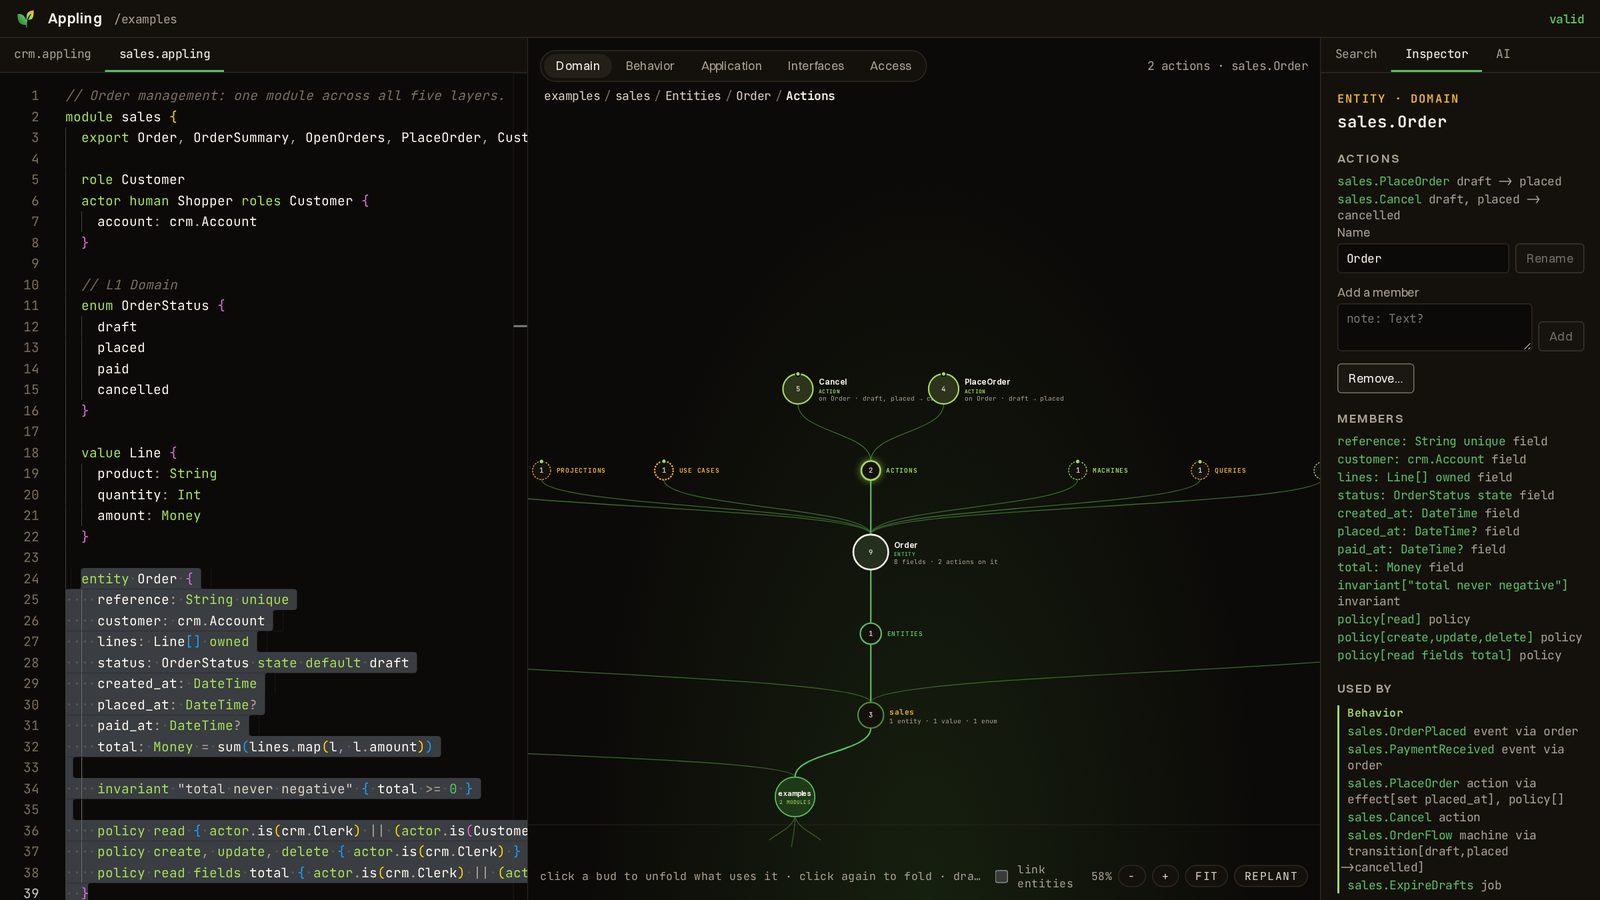Zoom in with the plus button

[x=1165, y=876]
